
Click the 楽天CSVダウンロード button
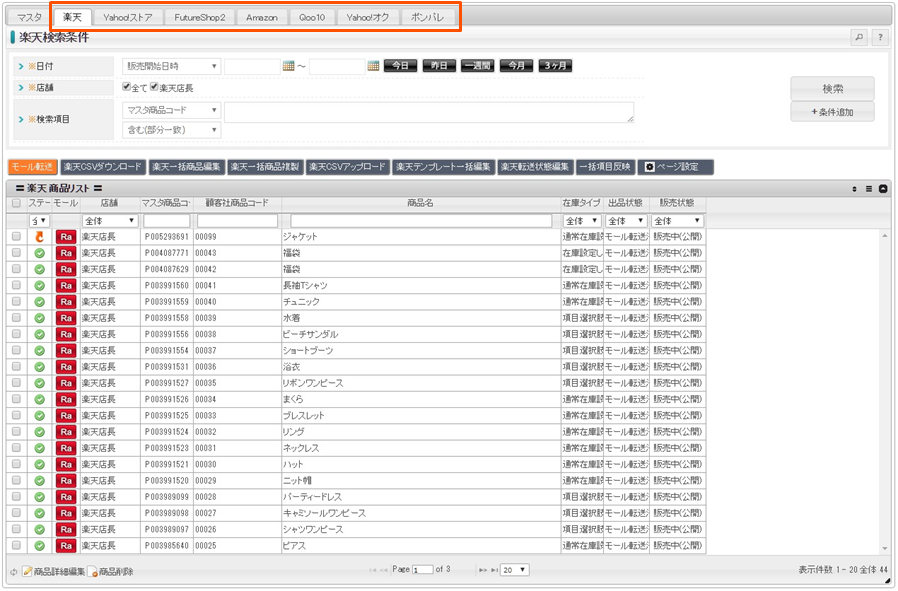[x=103, y=167]
